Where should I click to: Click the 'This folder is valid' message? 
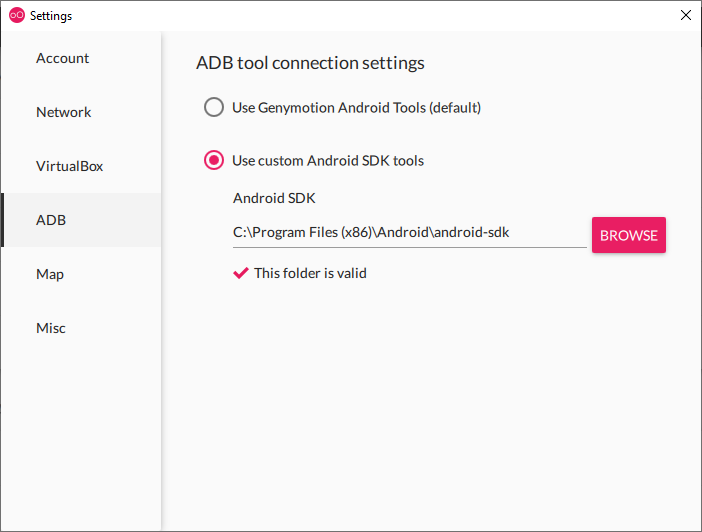tap(310, 272)
